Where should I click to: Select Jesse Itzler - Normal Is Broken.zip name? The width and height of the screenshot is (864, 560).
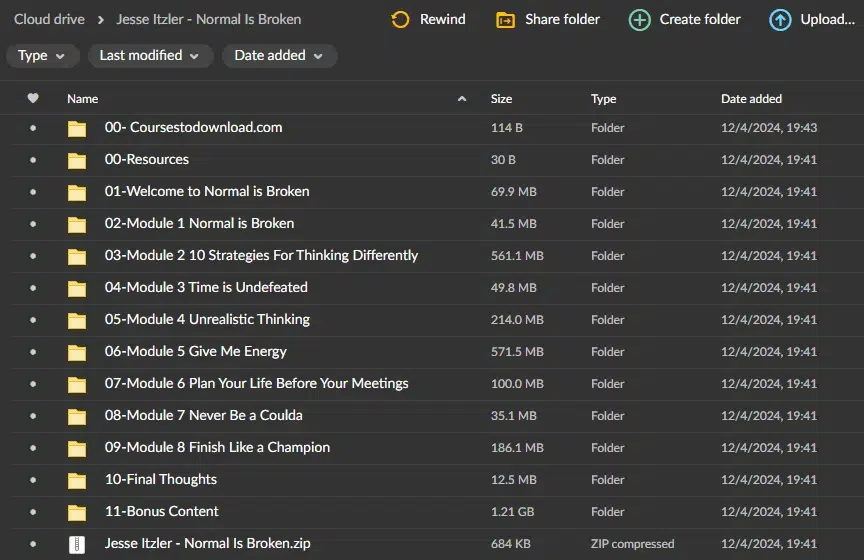(208, 543)
